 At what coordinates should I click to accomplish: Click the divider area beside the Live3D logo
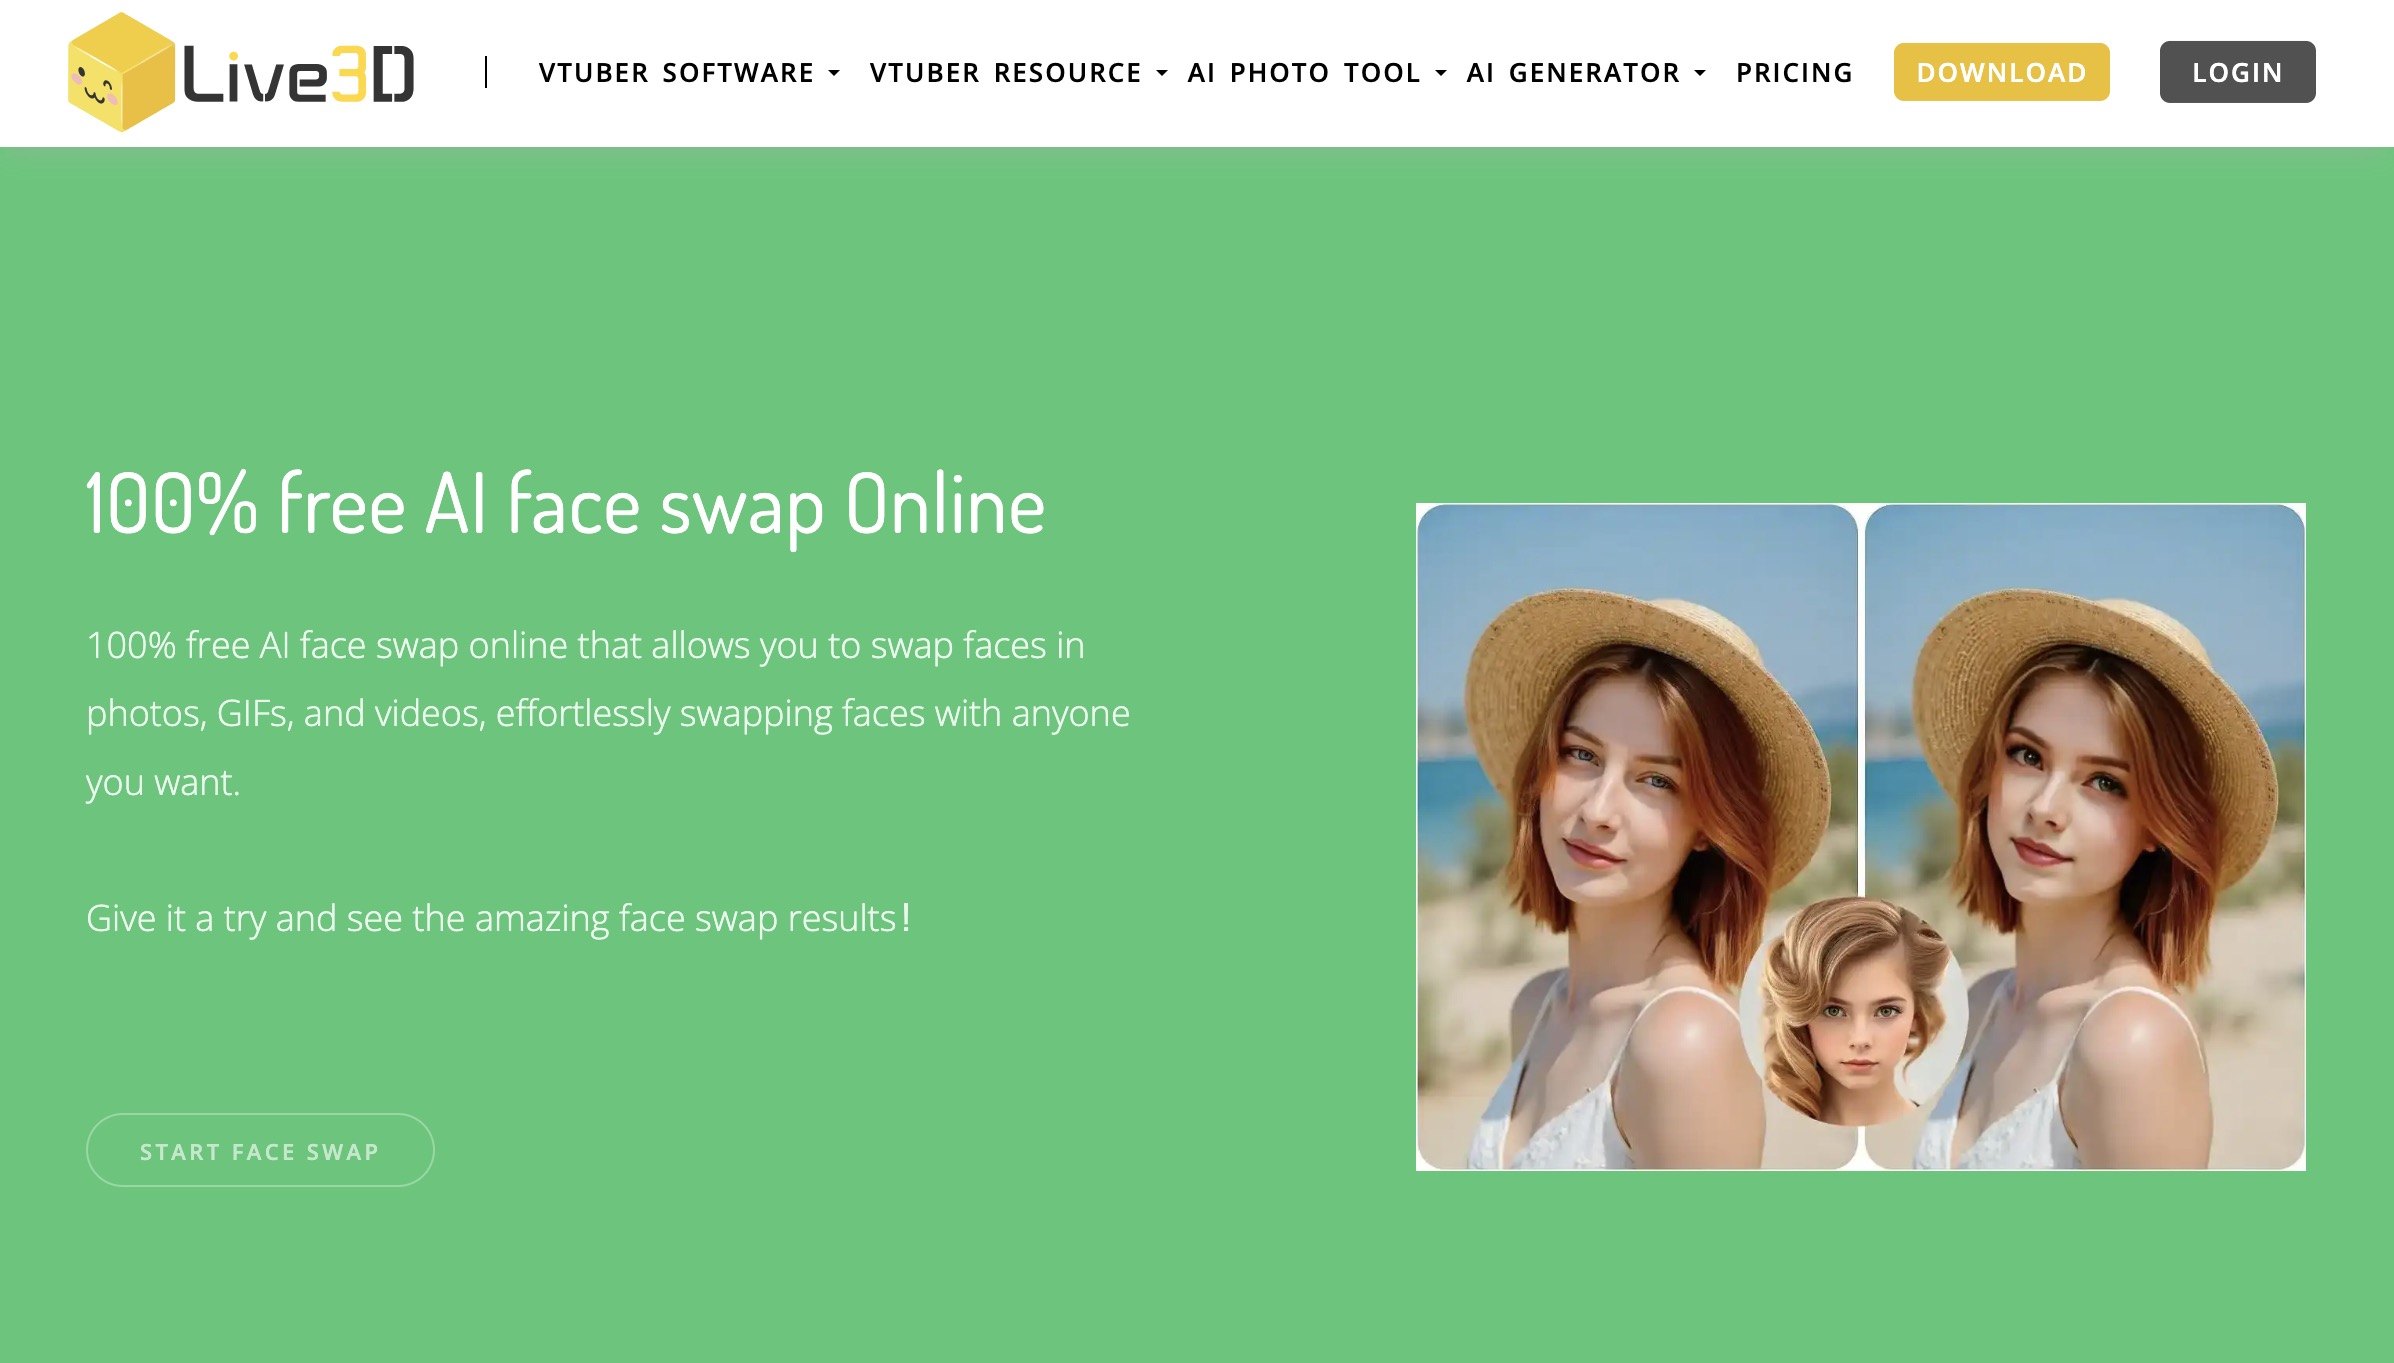click(x=487, y=71)
